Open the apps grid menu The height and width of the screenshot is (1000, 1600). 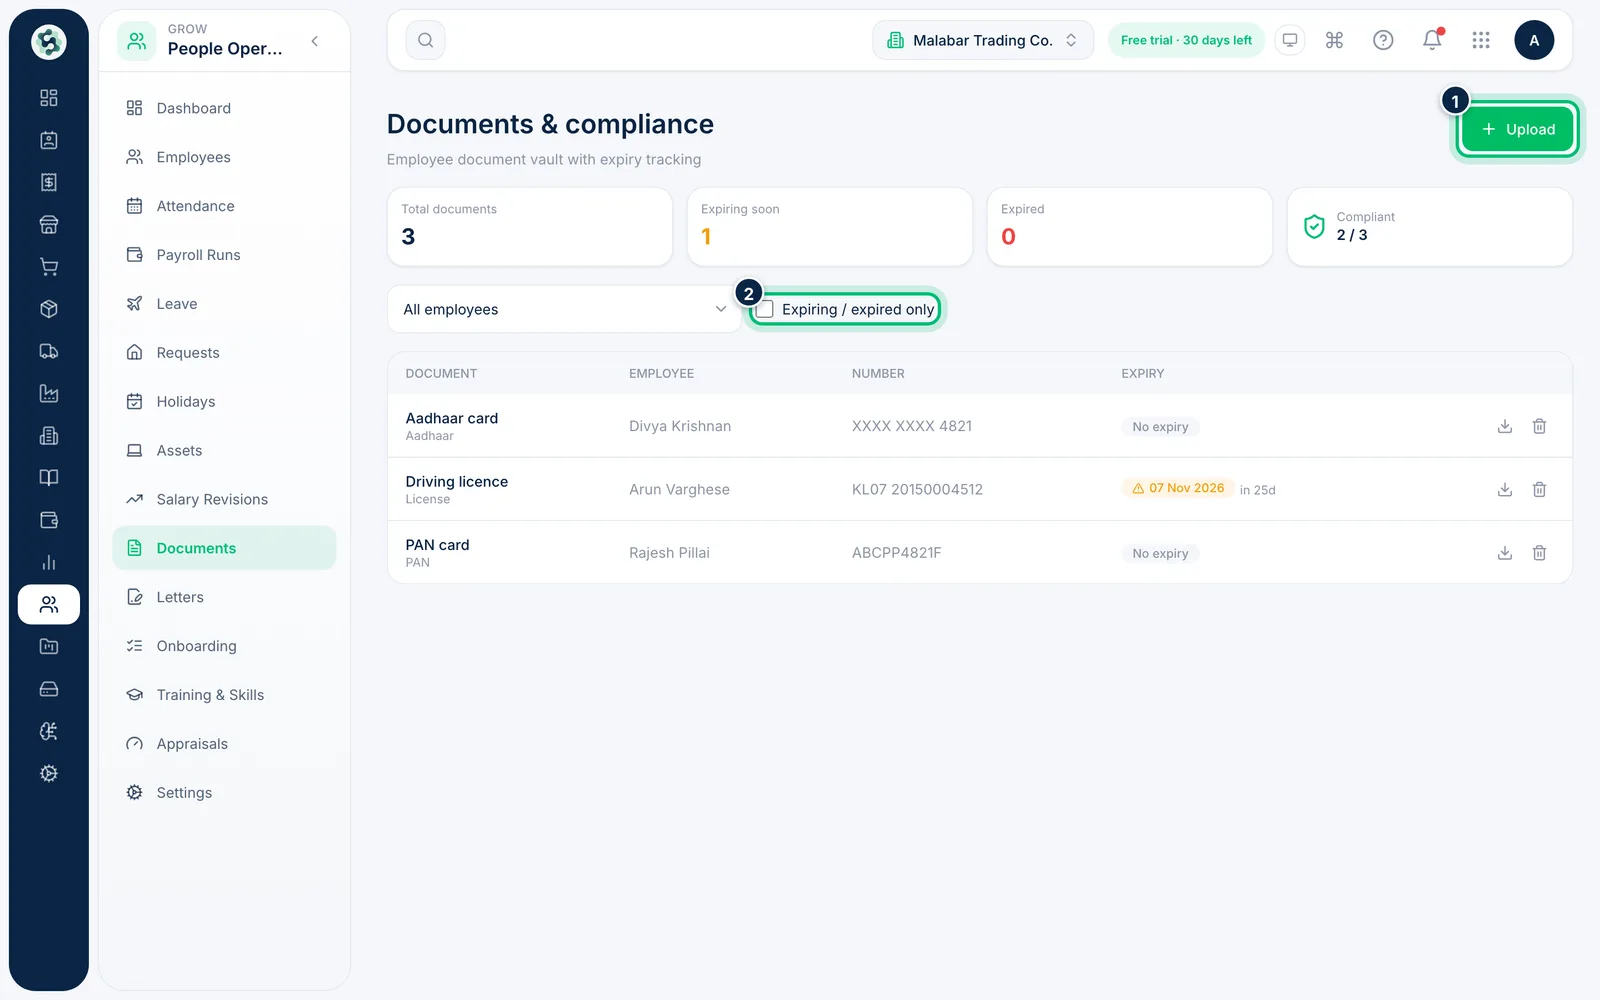(x=1481, y=40)
